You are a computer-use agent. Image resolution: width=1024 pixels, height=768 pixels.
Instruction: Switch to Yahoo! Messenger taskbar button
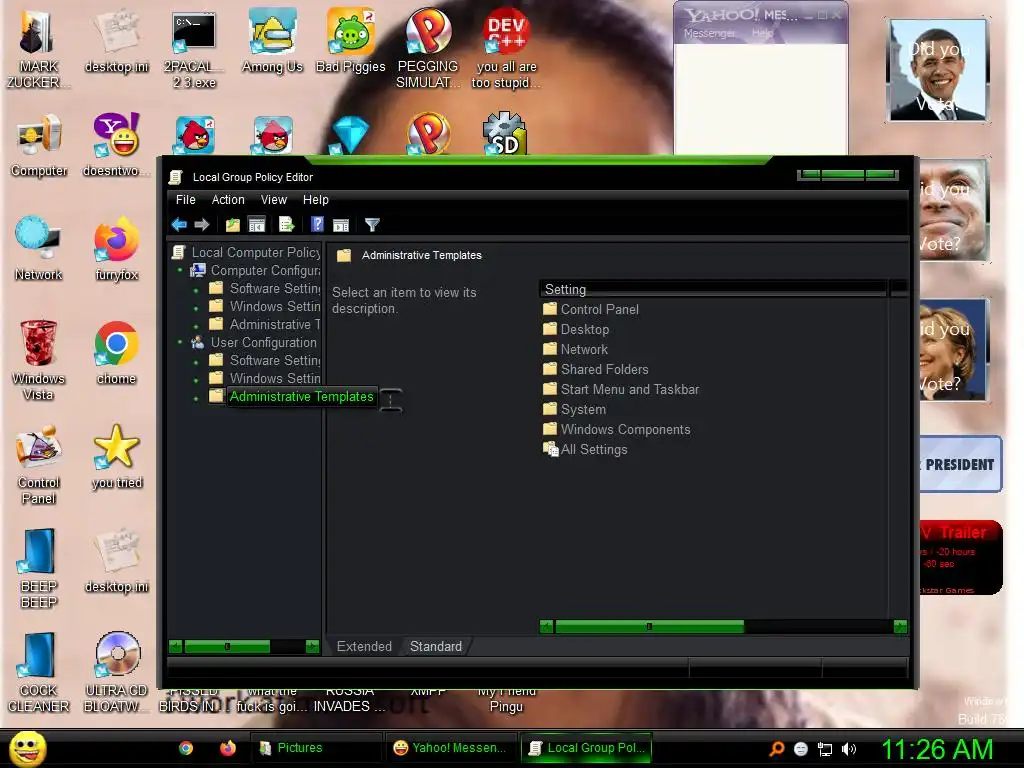(450, 748)
